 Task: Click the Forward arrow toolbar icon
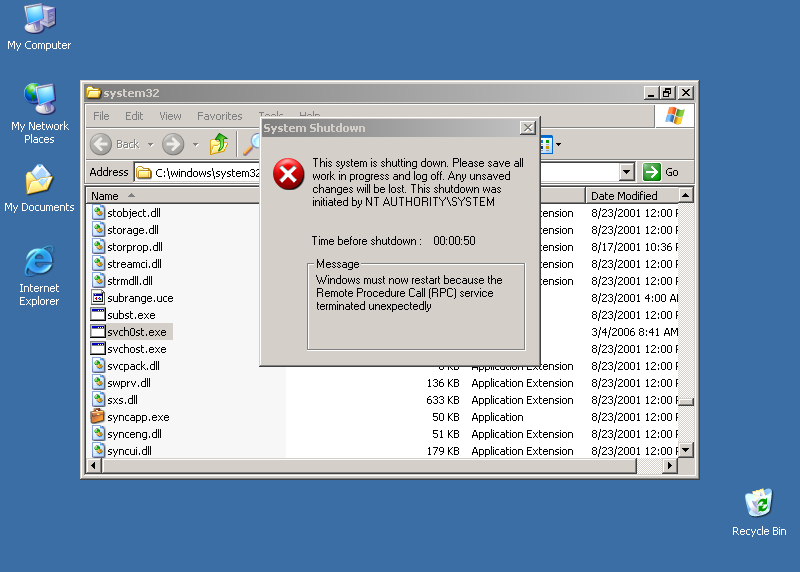pos(173,144)
